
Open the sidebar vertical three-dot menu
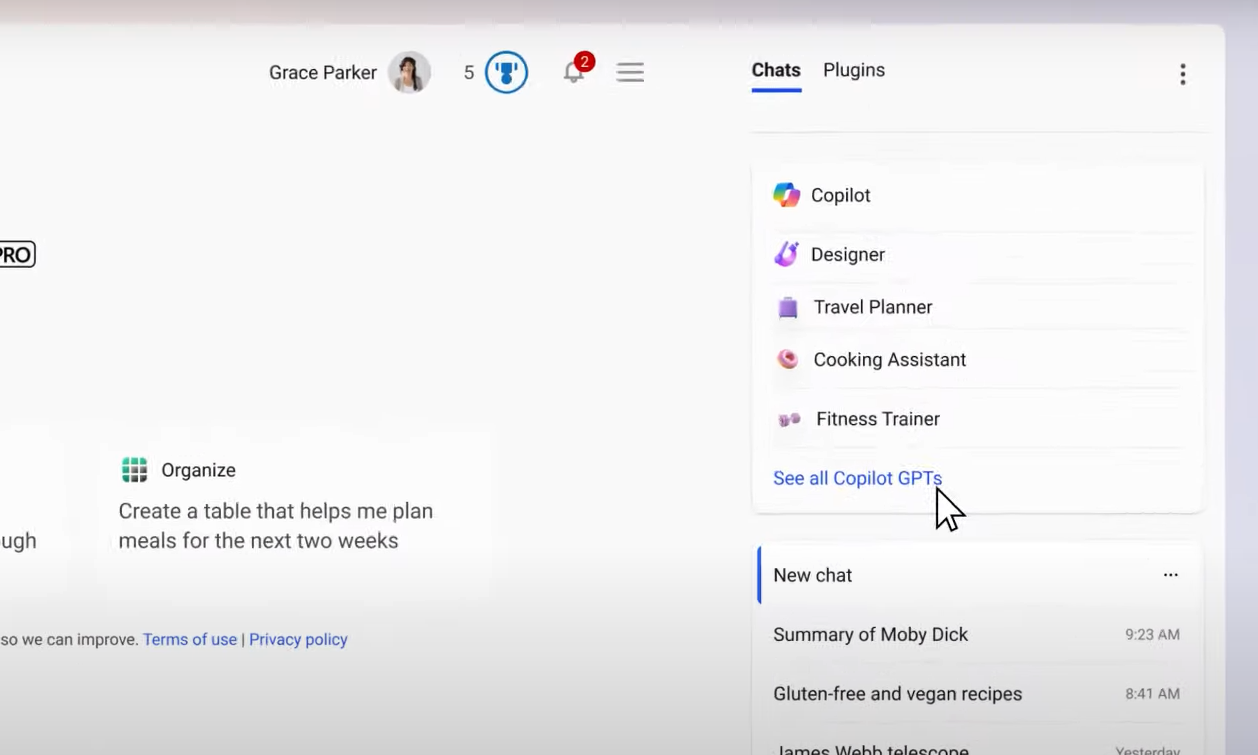click(x=1182, y=75)
